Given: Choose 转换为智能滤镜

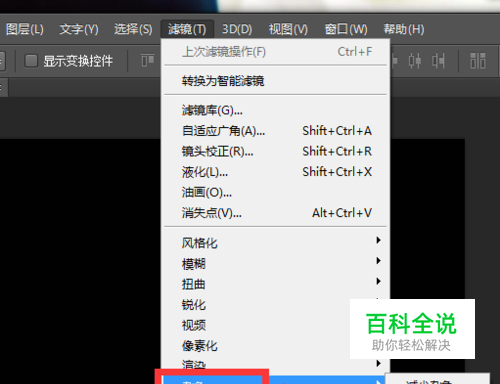Looking at the screenshot, I should (x=275, y=81).
